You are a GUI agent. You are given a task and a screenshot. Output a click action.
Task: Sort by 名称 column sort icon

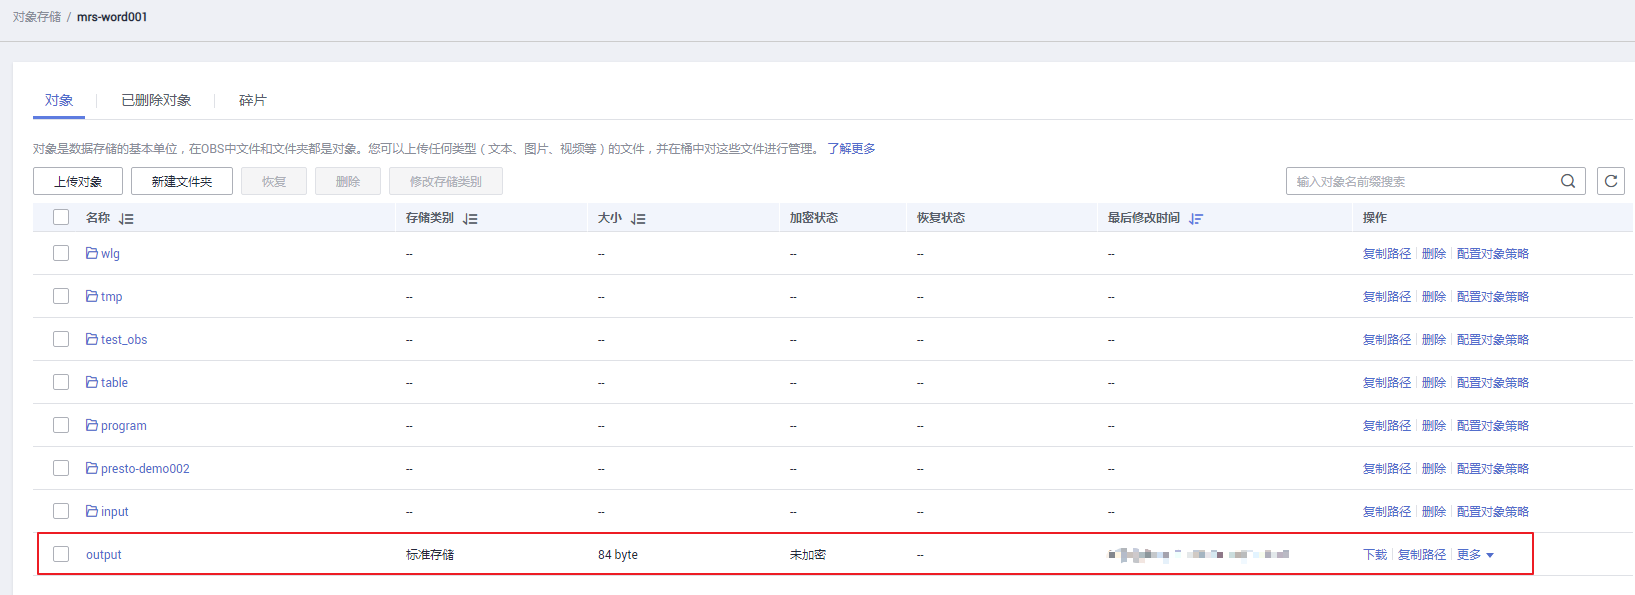coord(126,218)
